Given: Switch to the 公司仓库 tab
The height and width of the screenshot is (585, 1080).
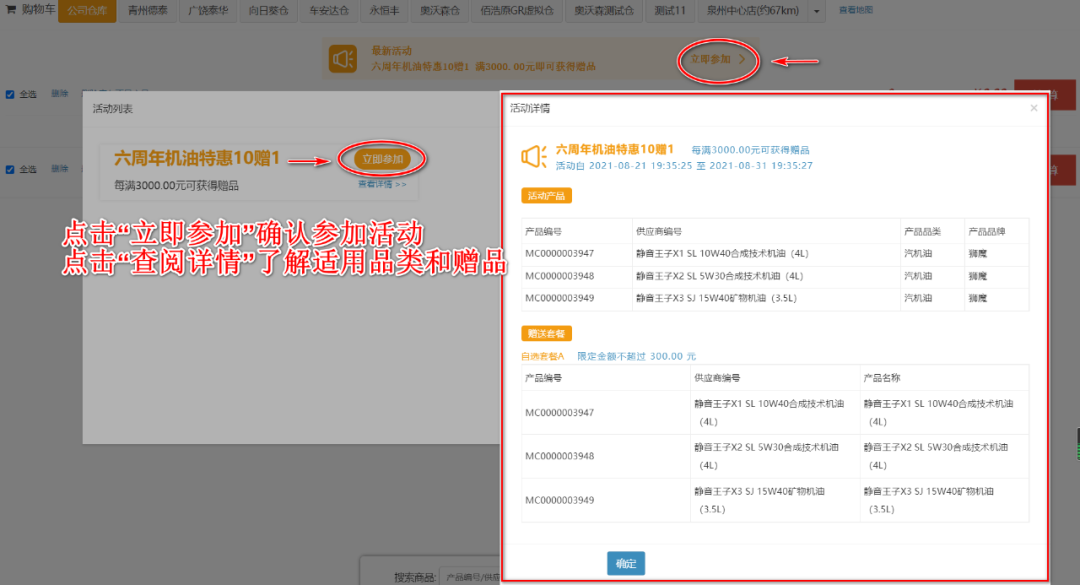Looking at the screenshot, I should pyautogui.click(x=89, y=12).
